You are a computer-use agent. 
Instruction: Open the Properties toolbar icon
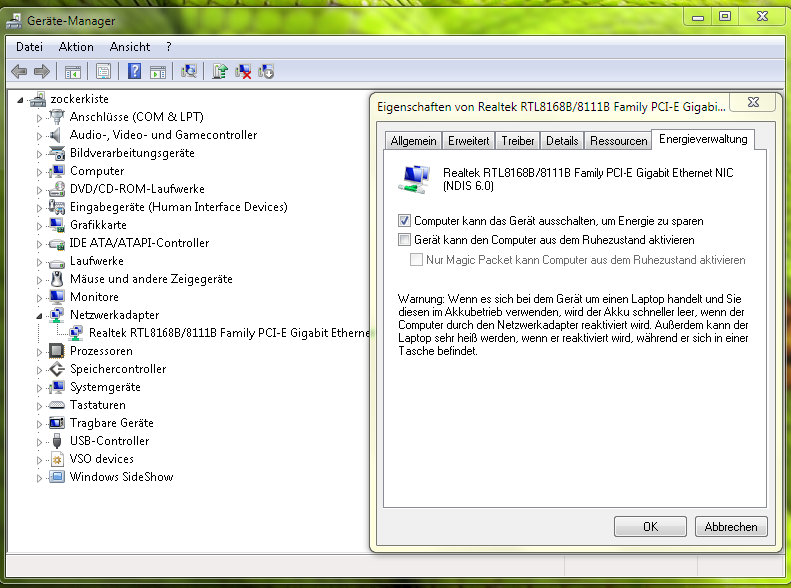pos(103,72)
